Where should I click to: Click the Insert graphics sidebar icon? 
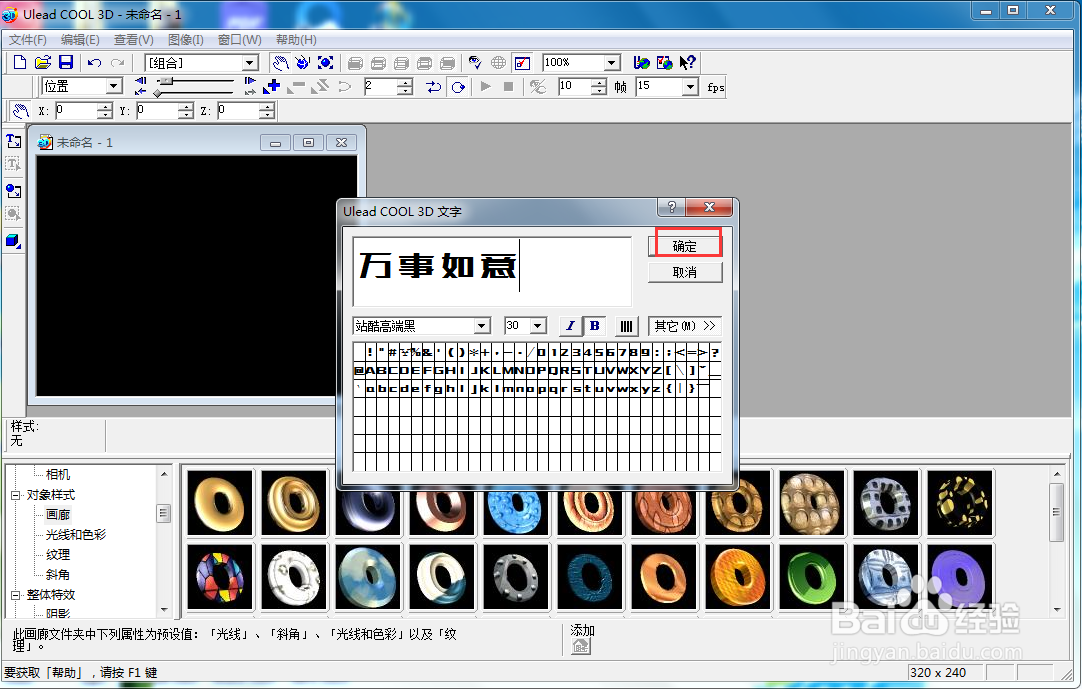click(13, 191)
